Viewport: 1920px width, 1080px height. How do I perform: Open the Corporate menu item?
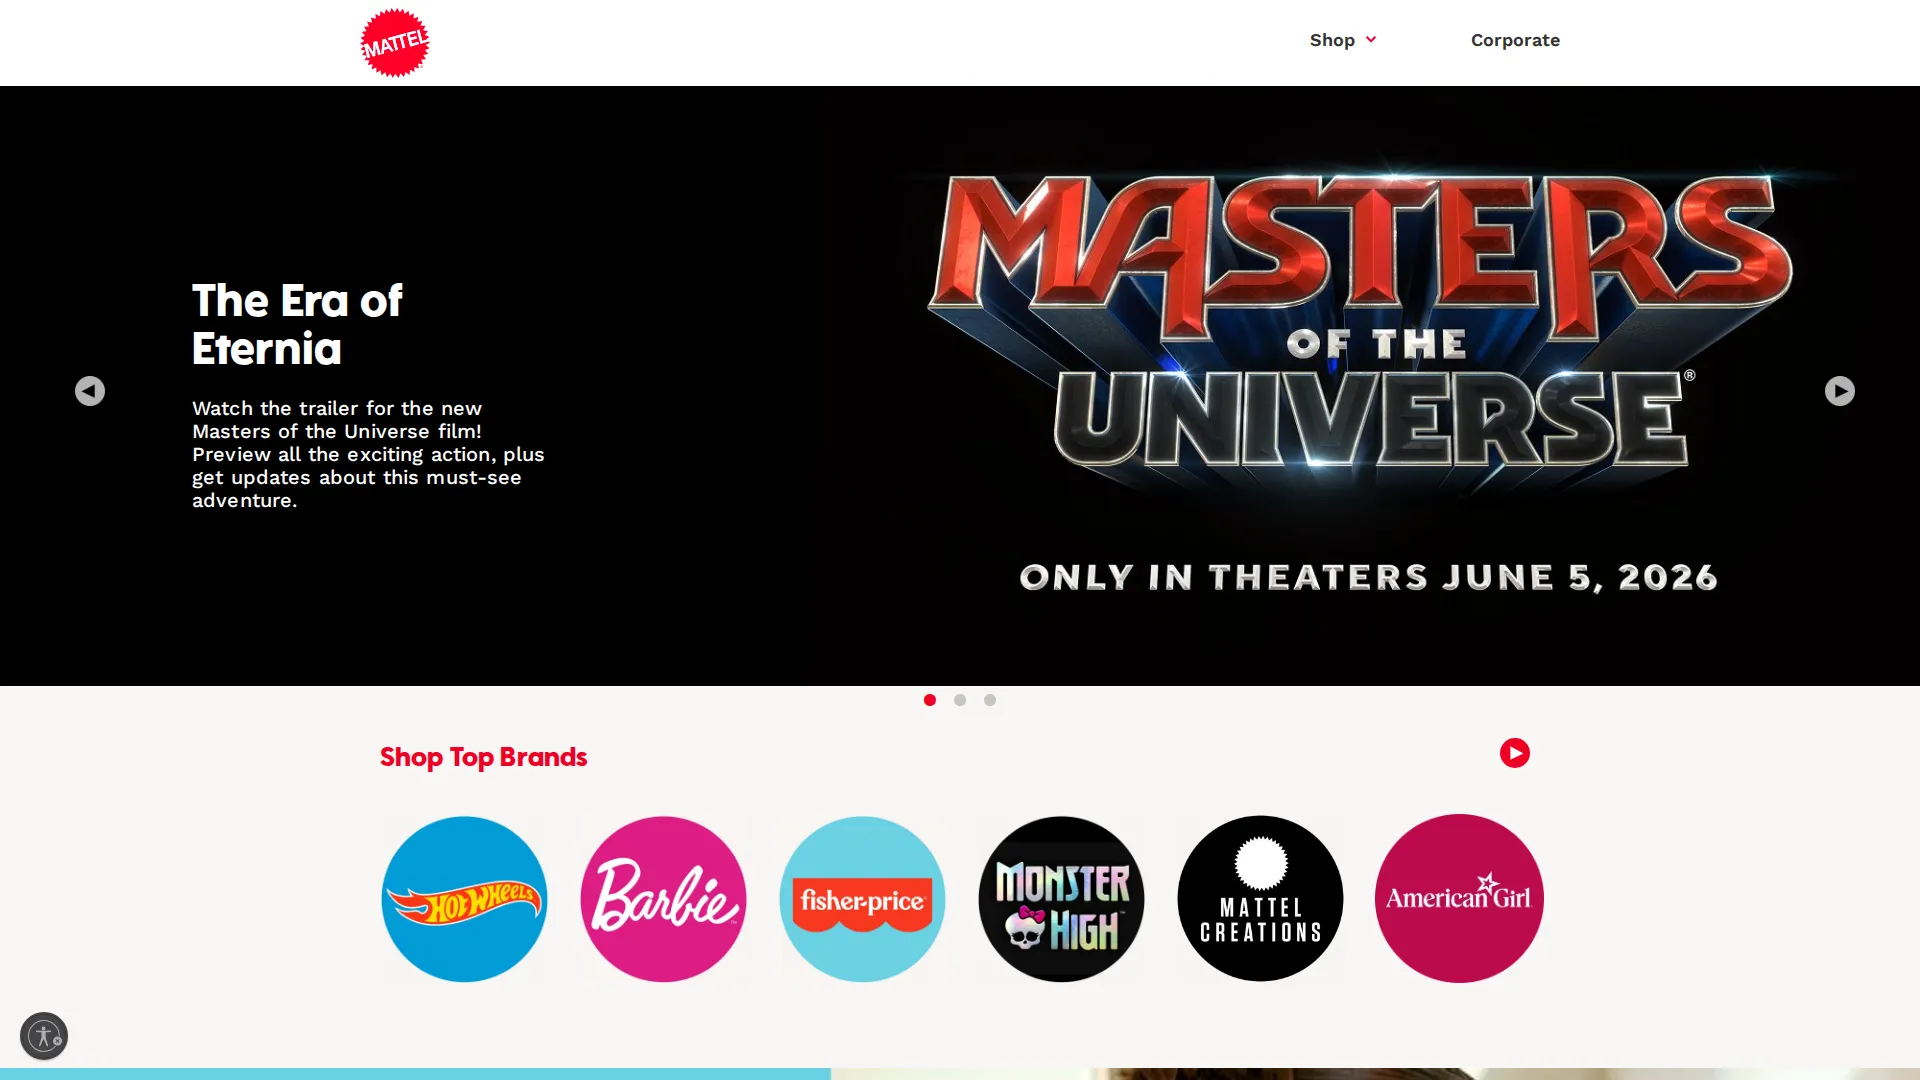click(x=1515, y=40)
